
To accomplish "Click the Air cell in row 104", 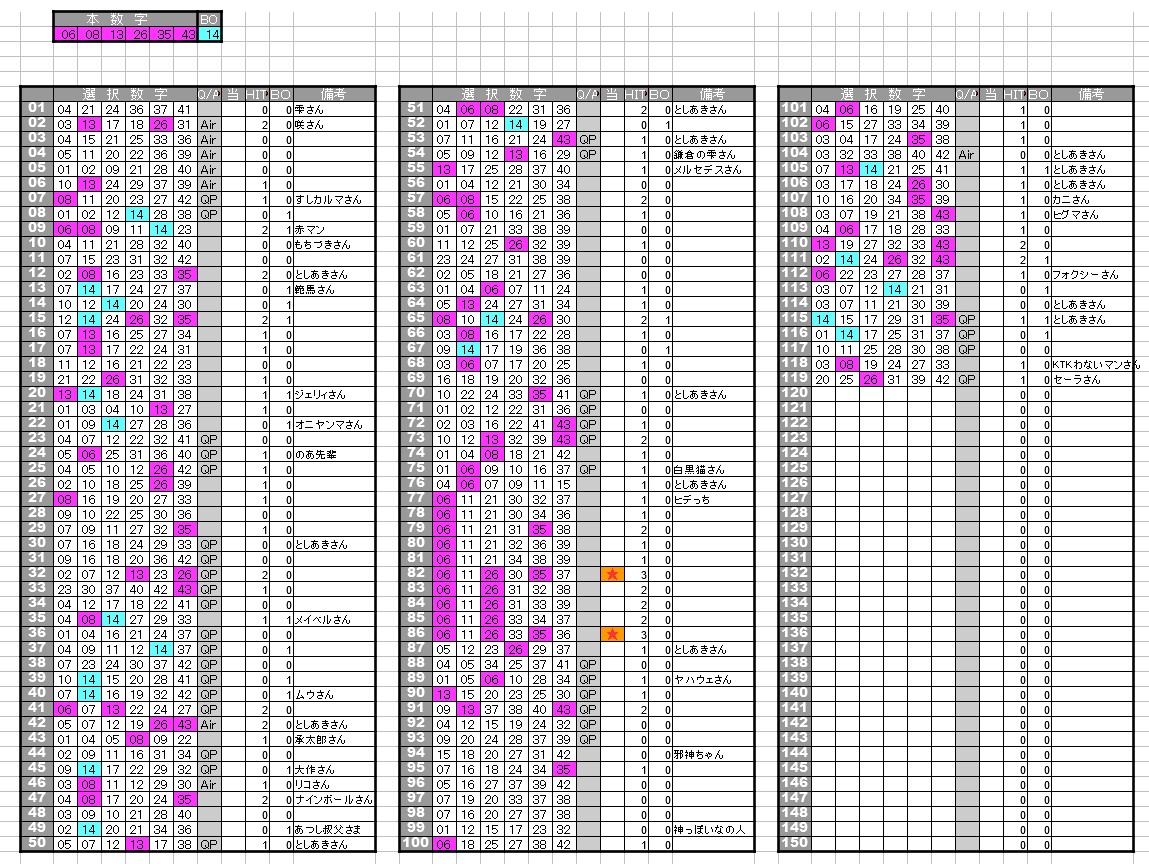I will click(965, 155).
